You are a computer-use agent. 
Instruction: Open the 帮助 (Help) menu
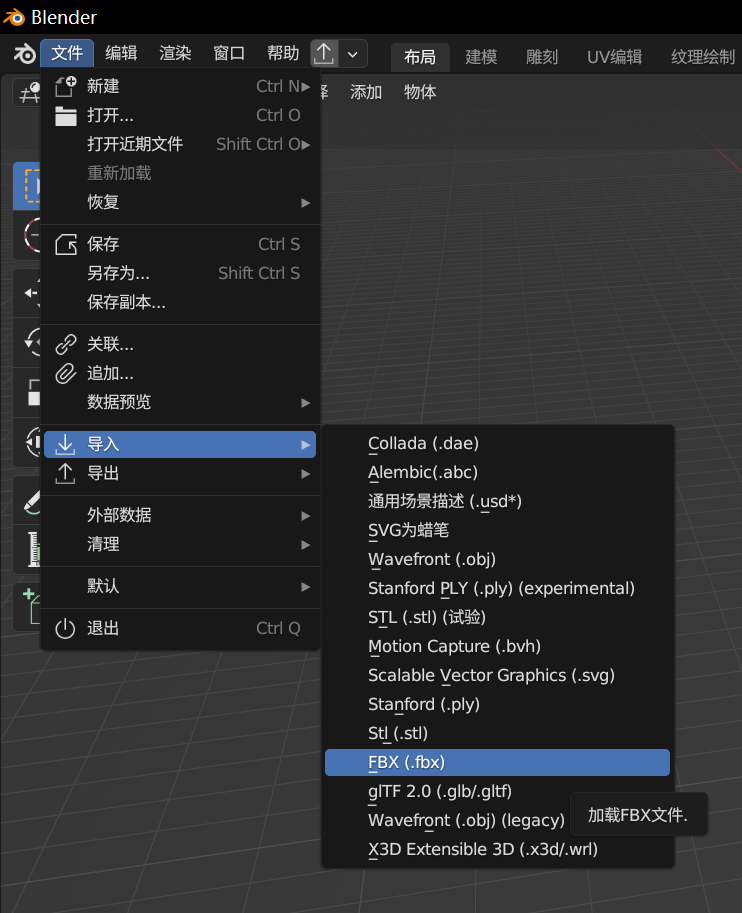tap(283, 54)
